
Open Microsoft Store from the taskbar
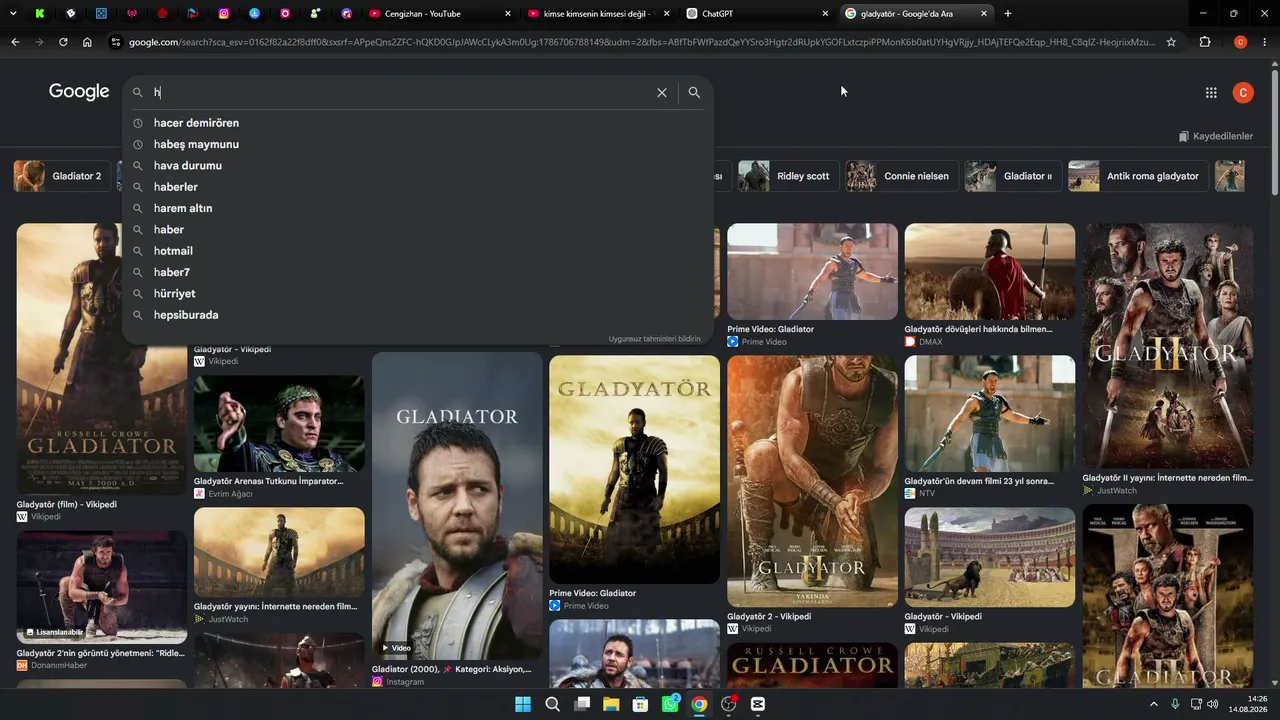click(x=640, y=704)
